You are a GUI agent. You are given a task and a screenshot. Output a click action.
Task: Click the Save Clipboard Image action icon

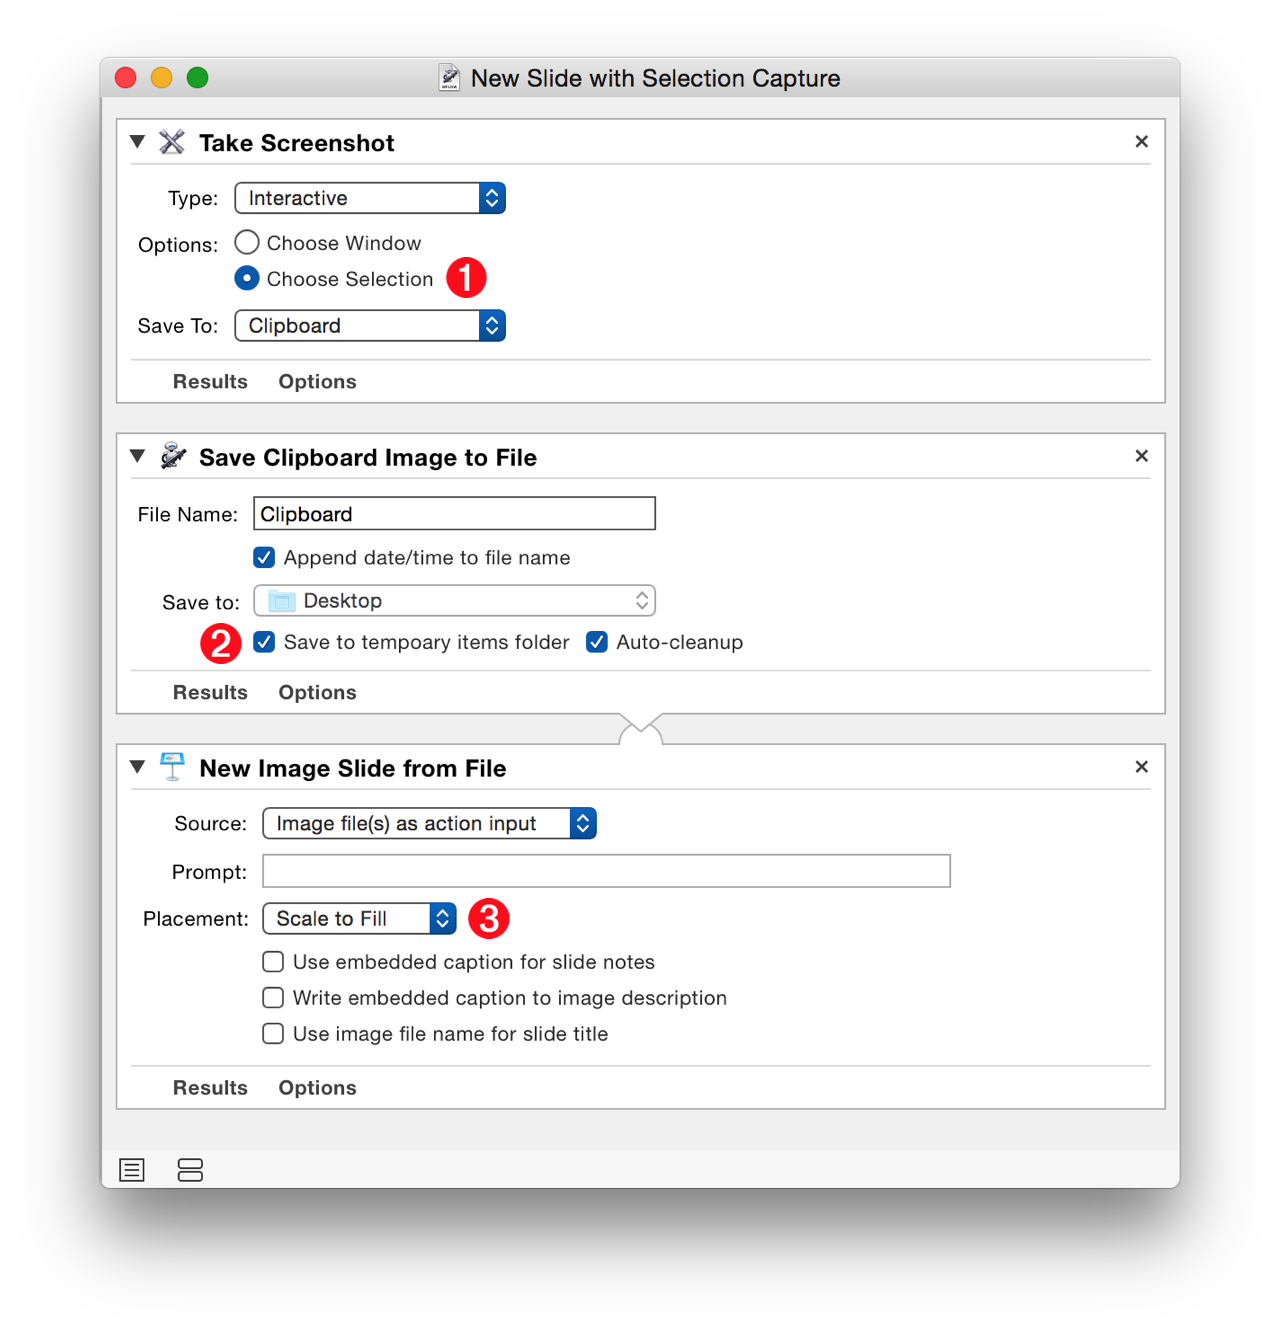(173, 457)
